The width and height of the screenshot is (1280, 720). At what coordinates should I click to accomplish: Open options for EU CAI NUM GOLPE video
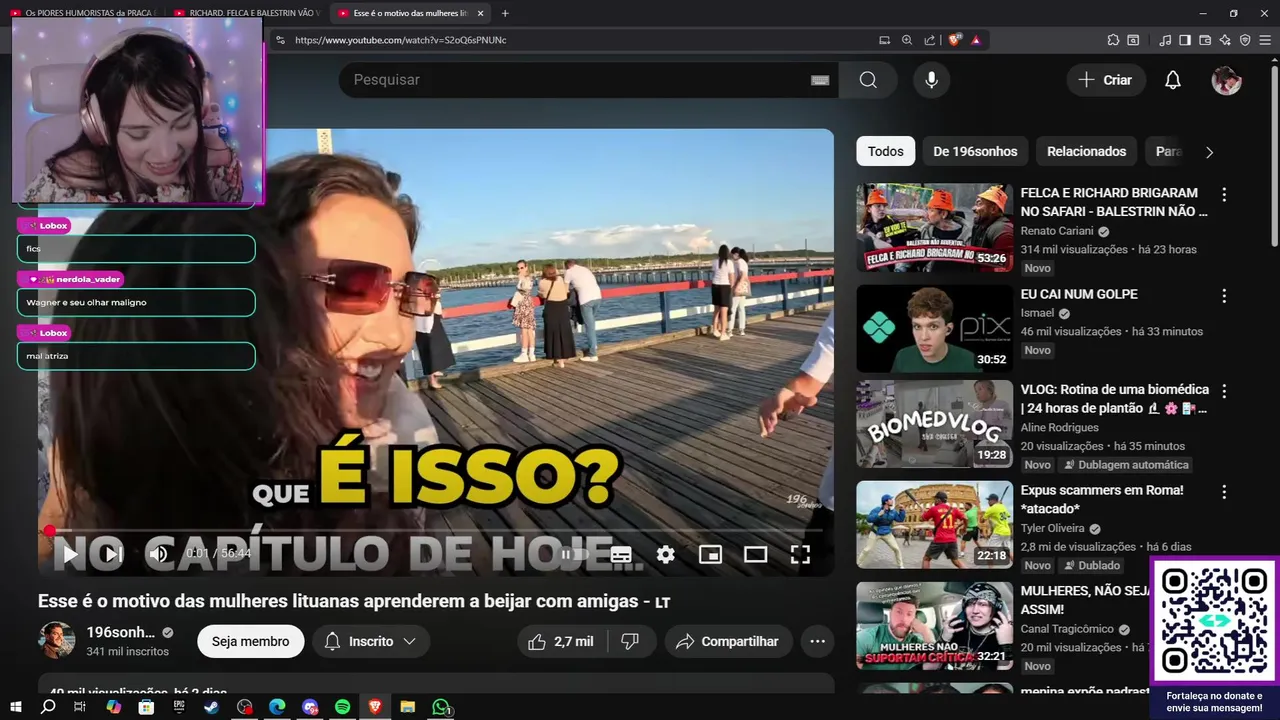[1224, 296]
